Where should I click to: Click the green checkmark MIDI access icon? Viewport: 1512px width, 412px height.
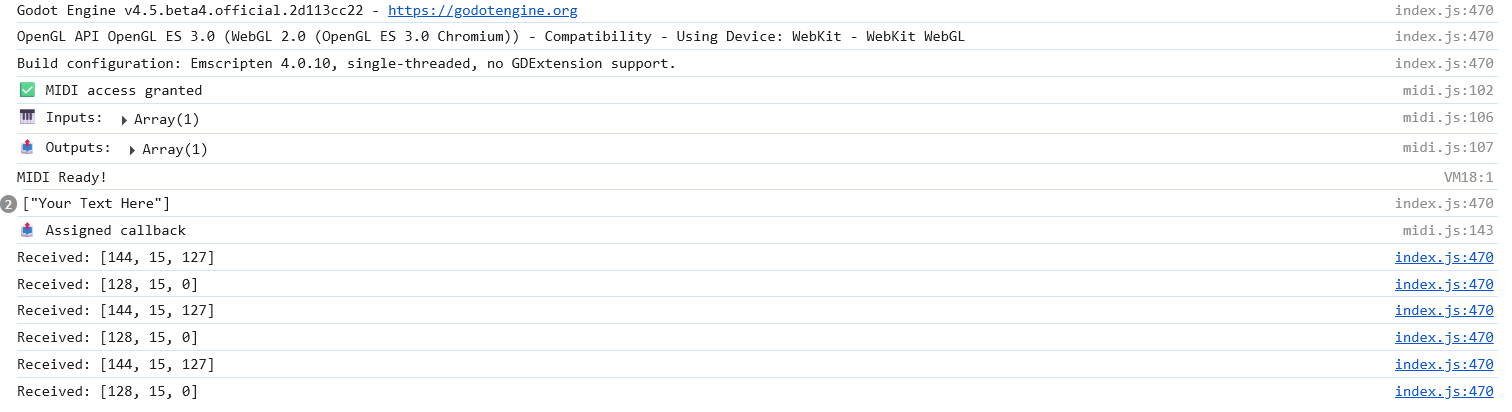tap(27, 90)
